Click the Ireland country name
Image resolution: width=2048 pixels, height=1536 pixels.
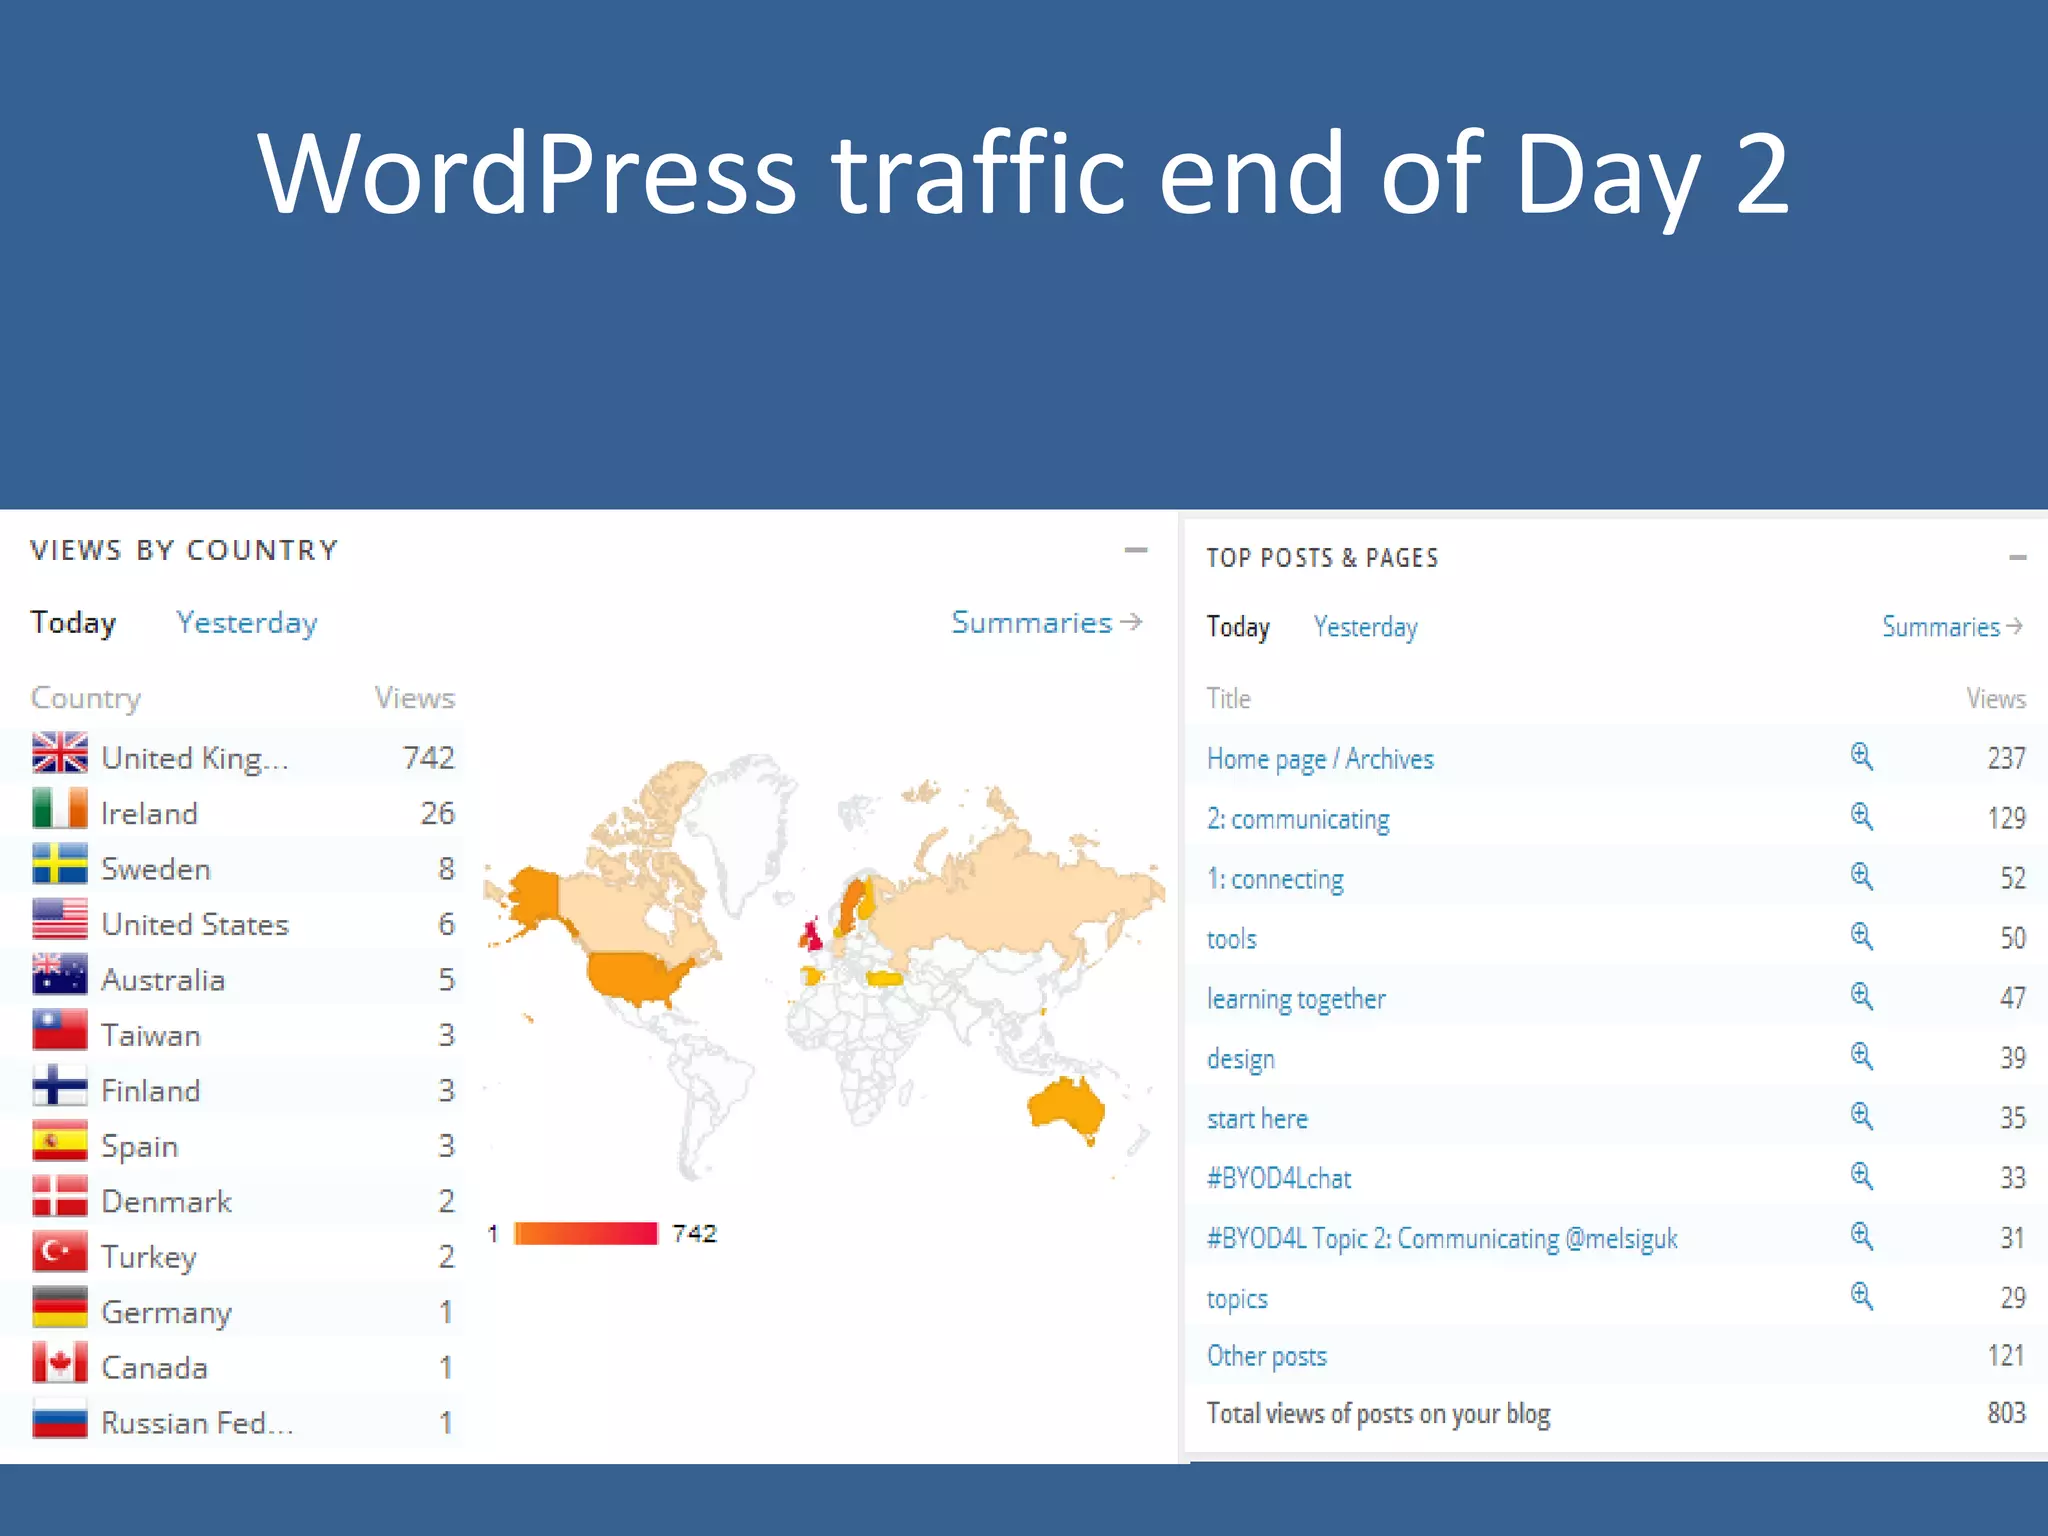point(149,813)
